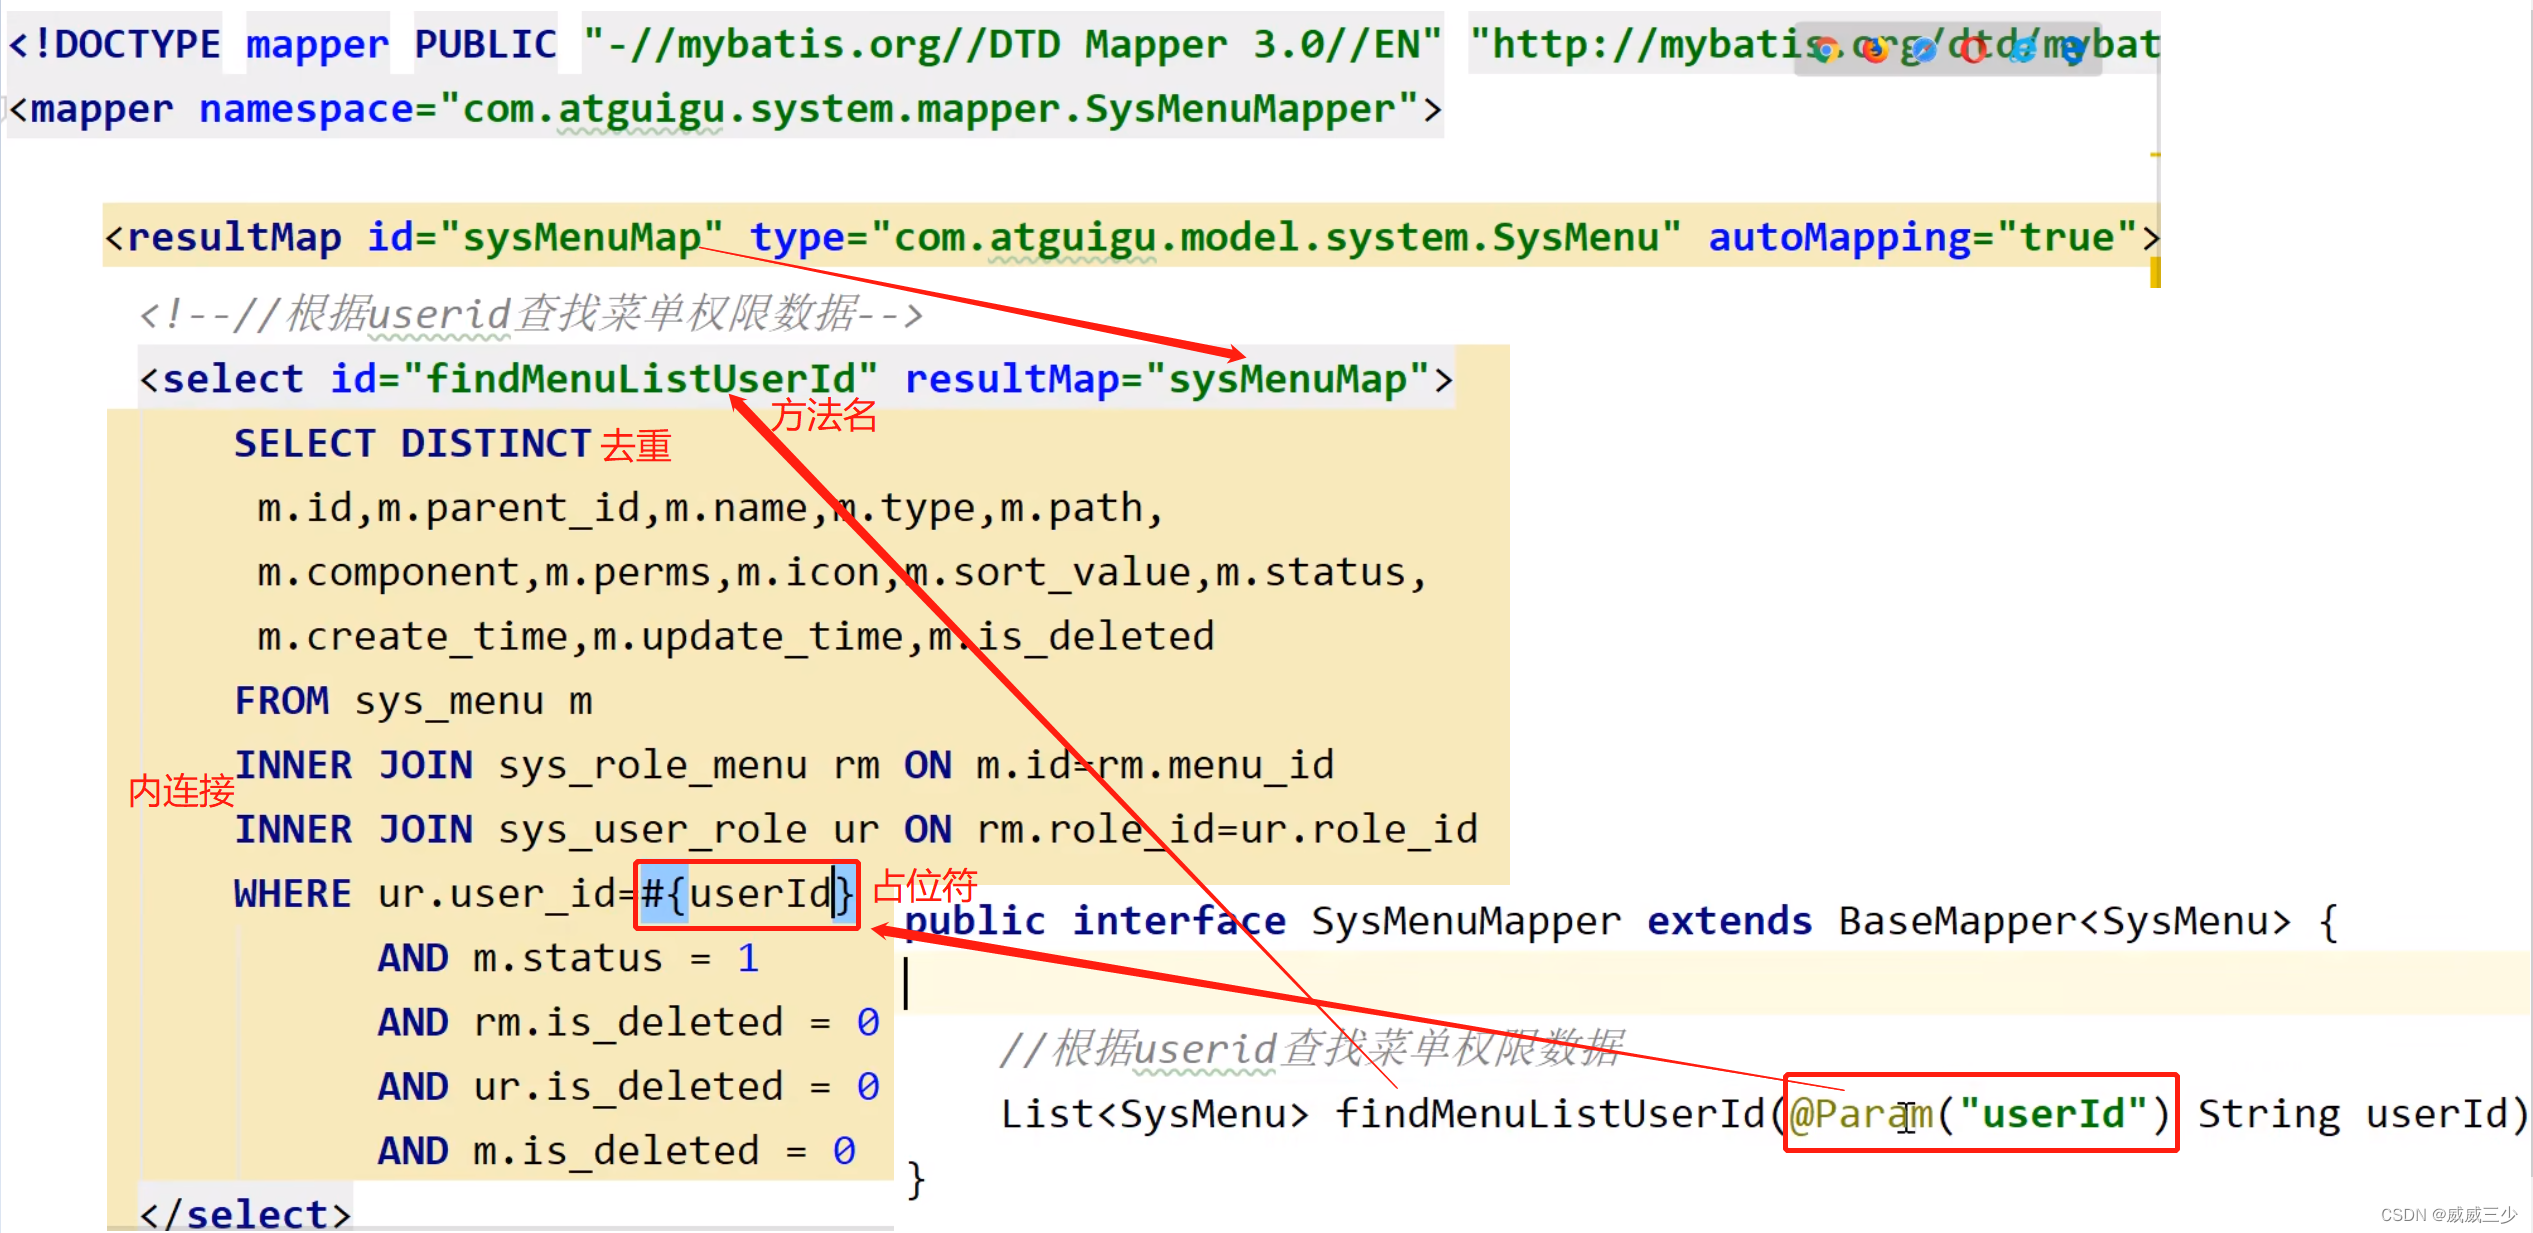This screenshot has width=2533, height=1233.
Task: Click the String userId parameter
Action: [x=2353, y=1114]
